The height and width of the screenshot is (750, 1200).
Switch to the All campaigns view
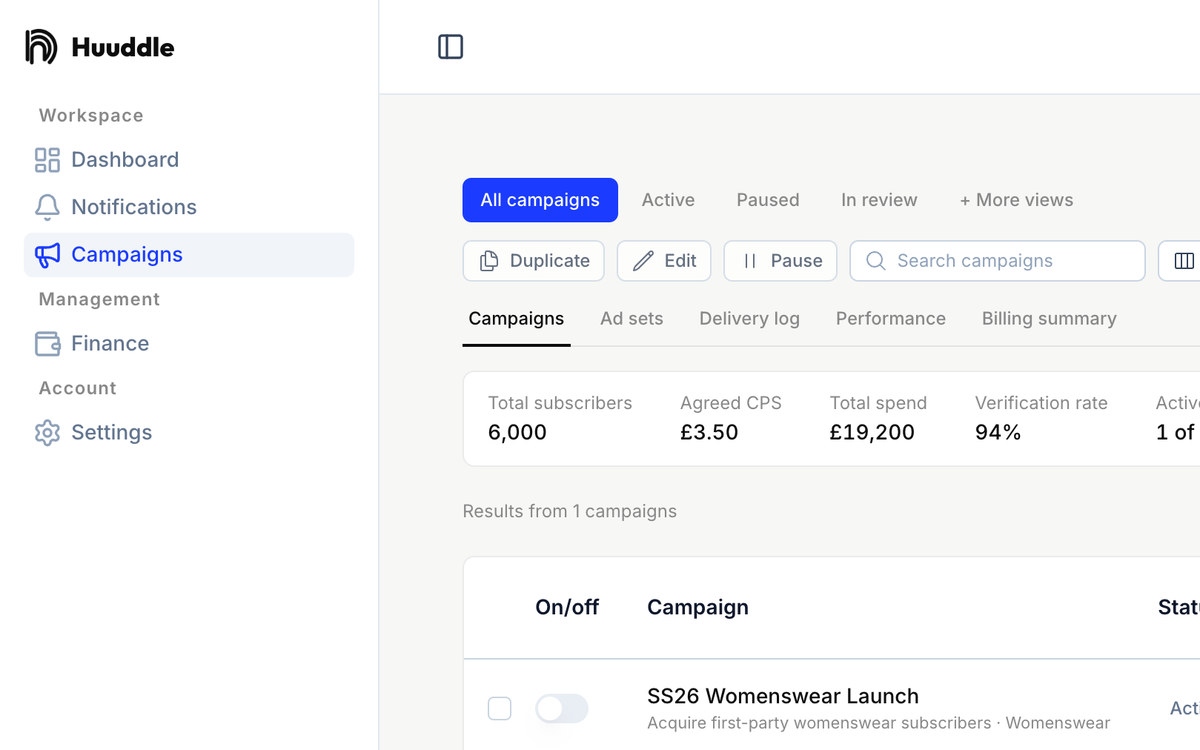click(x=540, y=200)
